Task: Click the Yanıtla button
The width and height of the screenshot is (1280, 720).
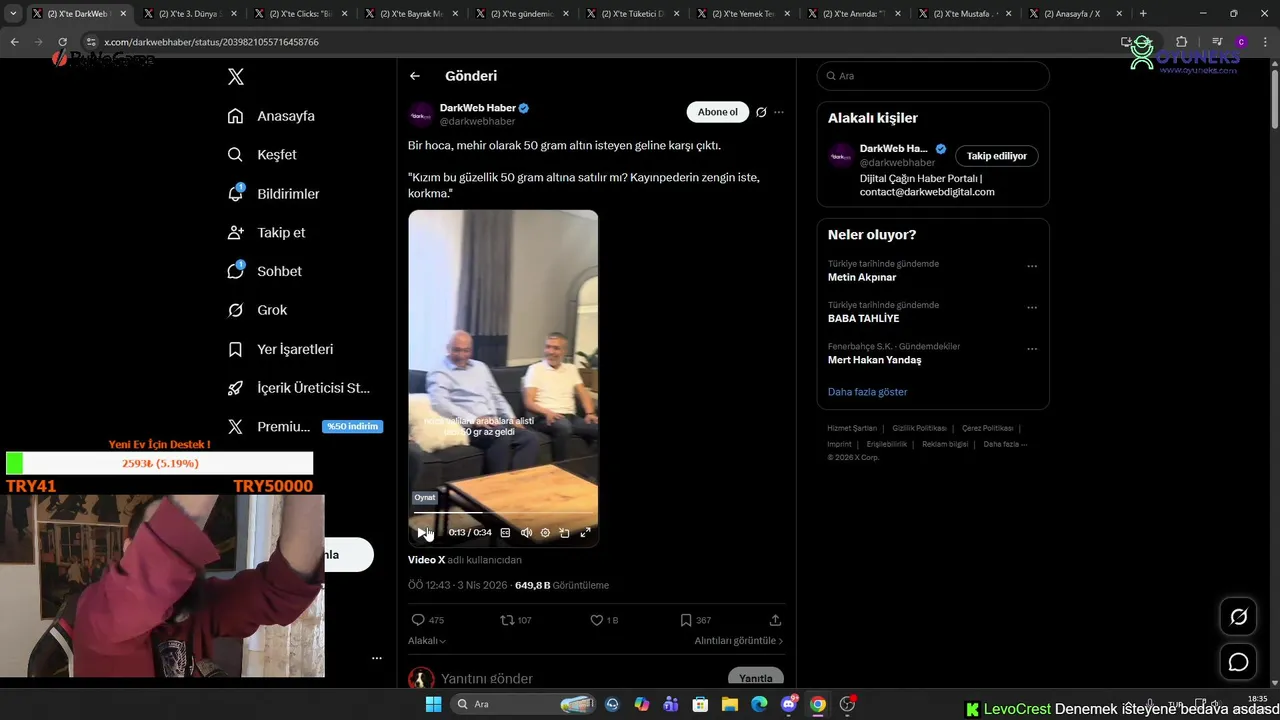Action: click(x=756, y=678)
